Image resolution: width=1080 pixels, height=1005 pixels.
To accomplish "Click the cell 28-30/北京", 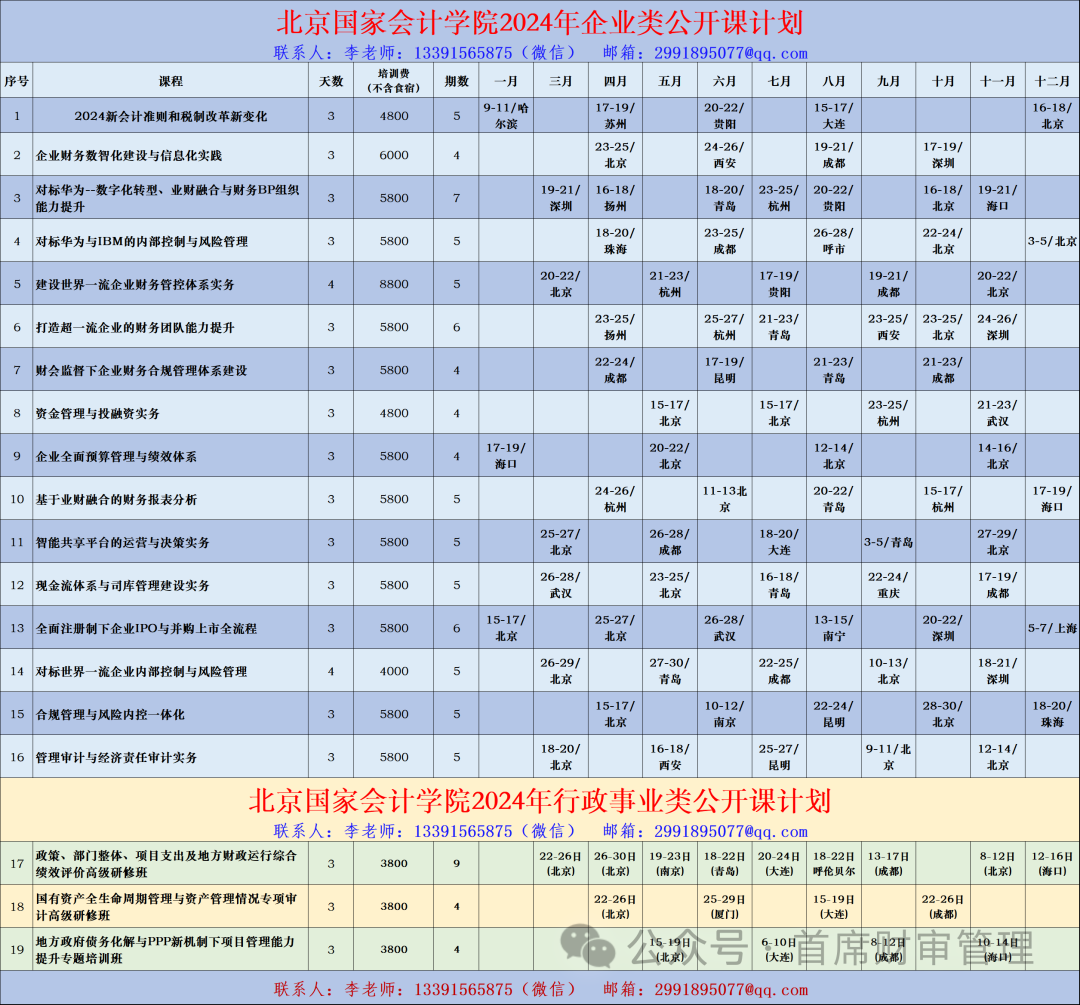I will coord(943,714).
